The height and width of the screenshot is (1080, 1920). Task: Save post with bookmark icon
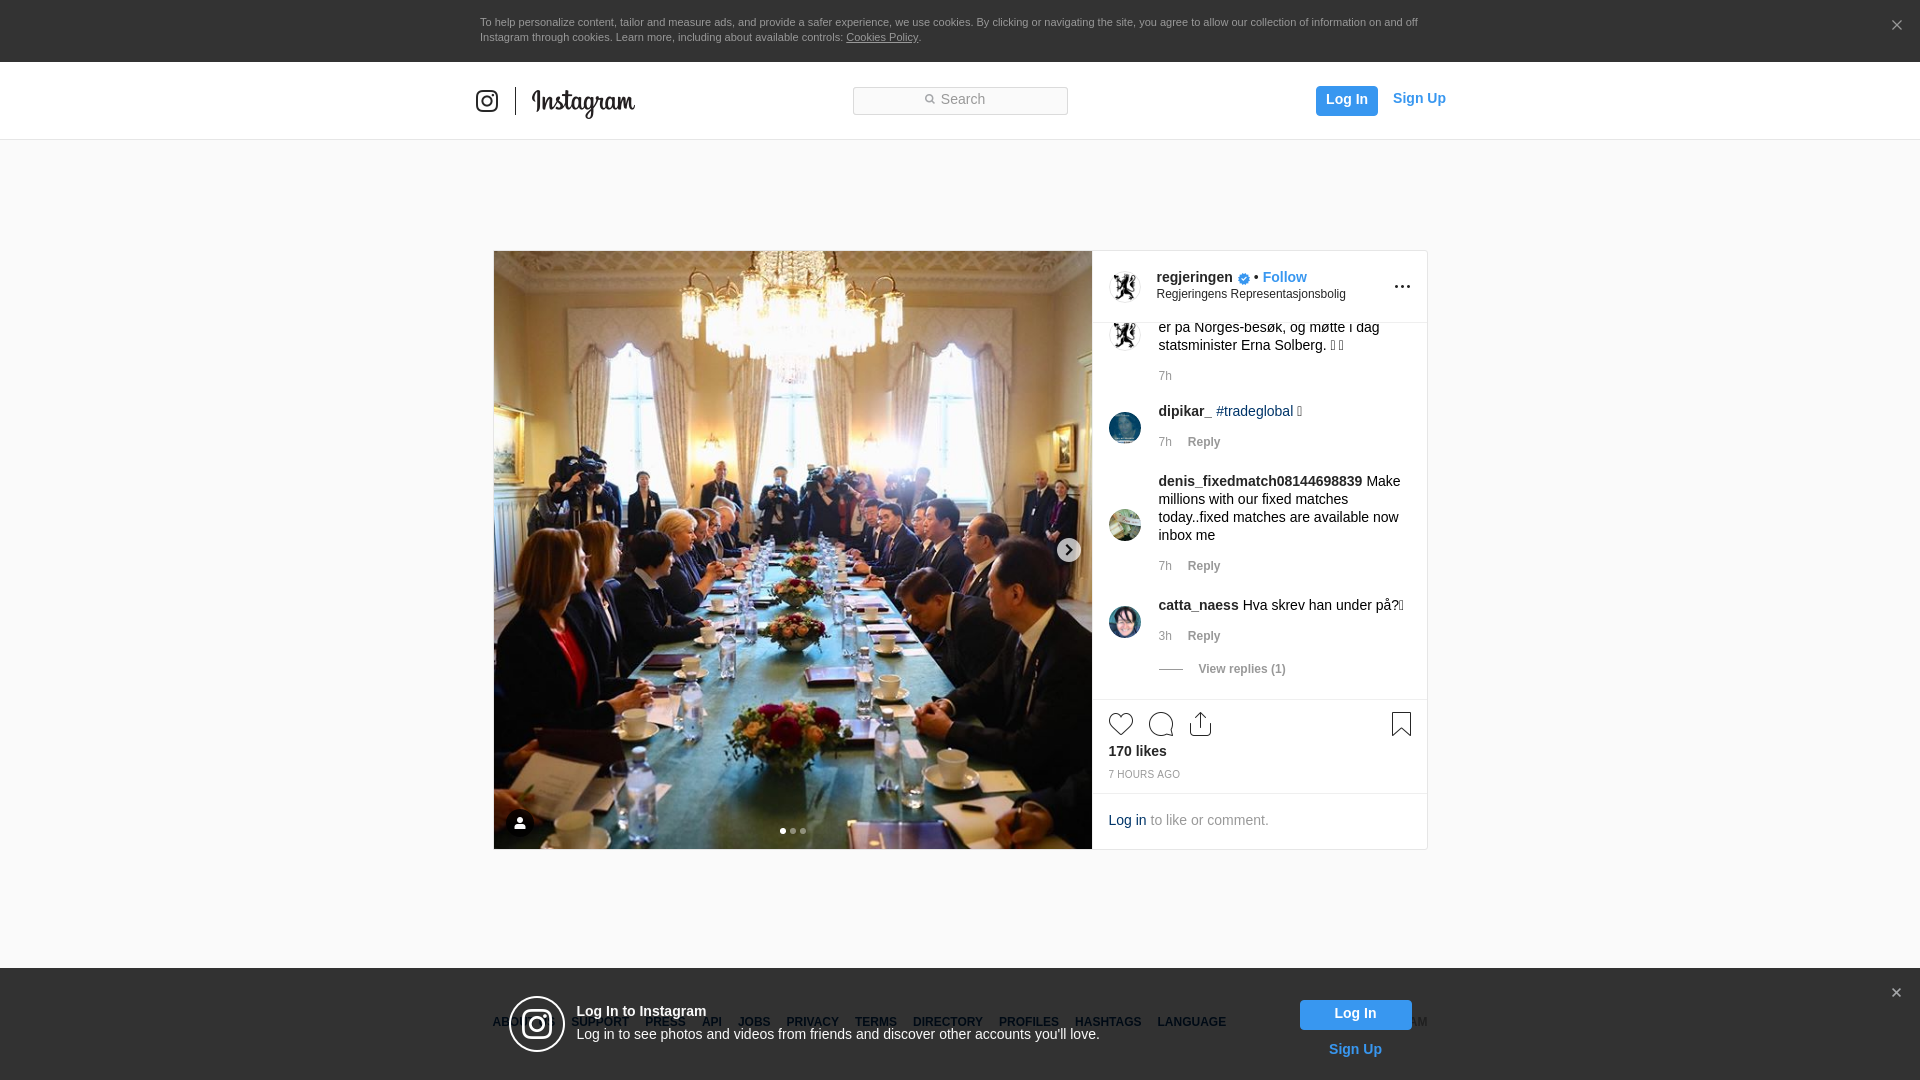[1401, 724]
